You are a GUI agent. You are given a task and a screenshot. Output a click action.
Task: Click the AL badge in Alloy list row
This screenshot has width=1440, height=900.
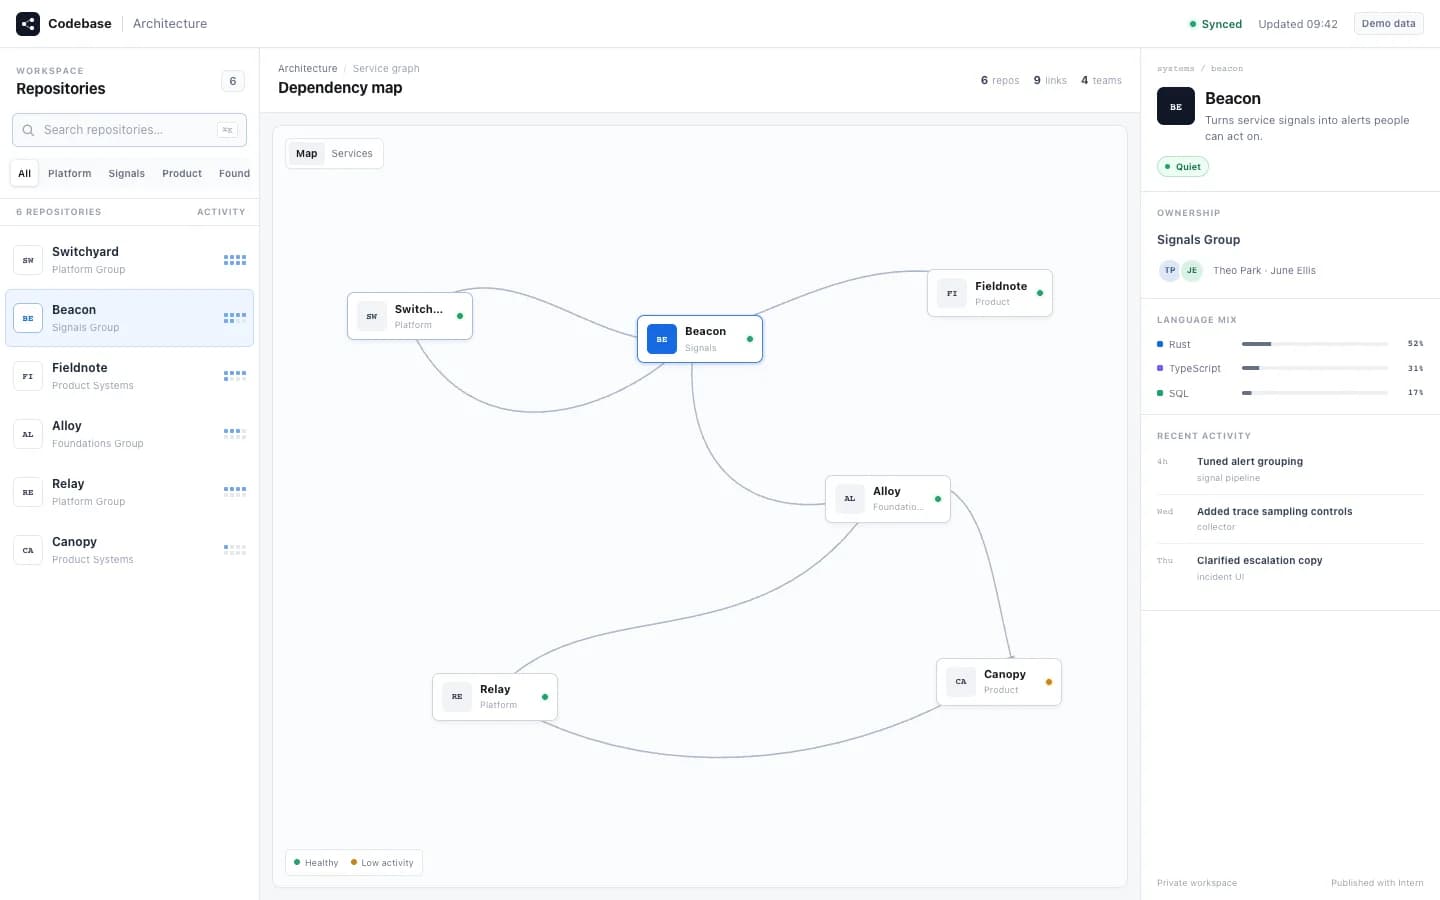28,434
